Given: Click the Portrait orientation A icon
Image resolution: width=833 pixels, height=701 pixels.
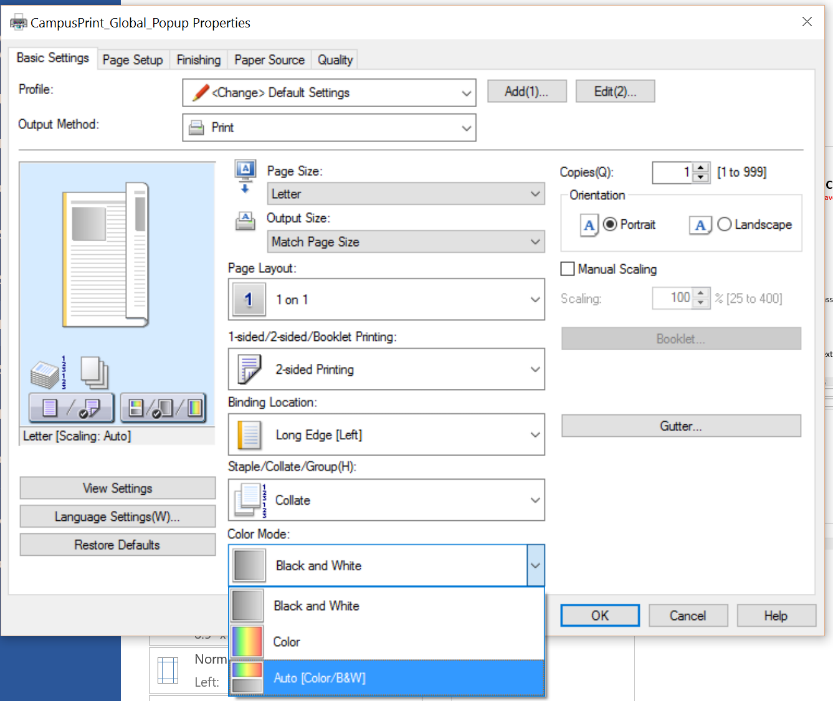Looking at the screenshot, I should click(589, 225).
